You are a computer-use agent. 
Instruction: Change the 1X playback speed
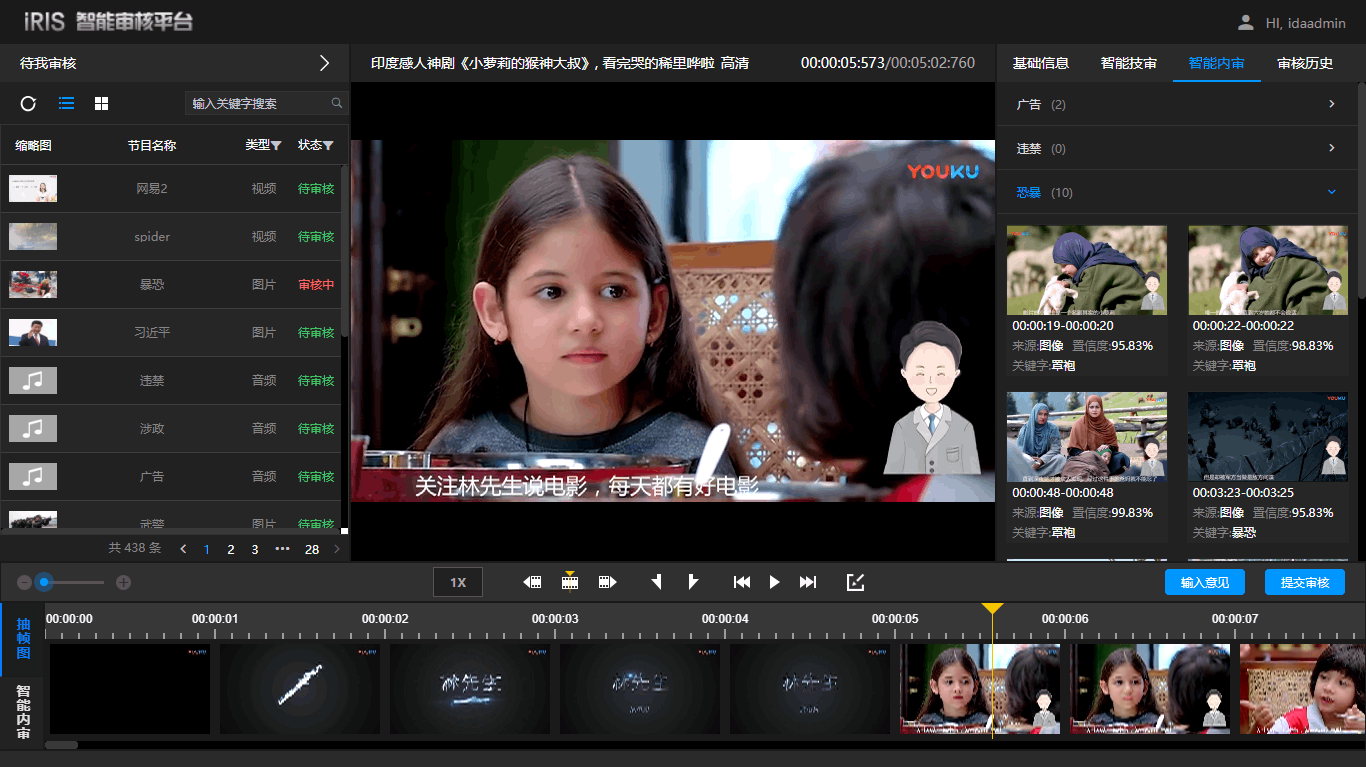tap(458, 582)
